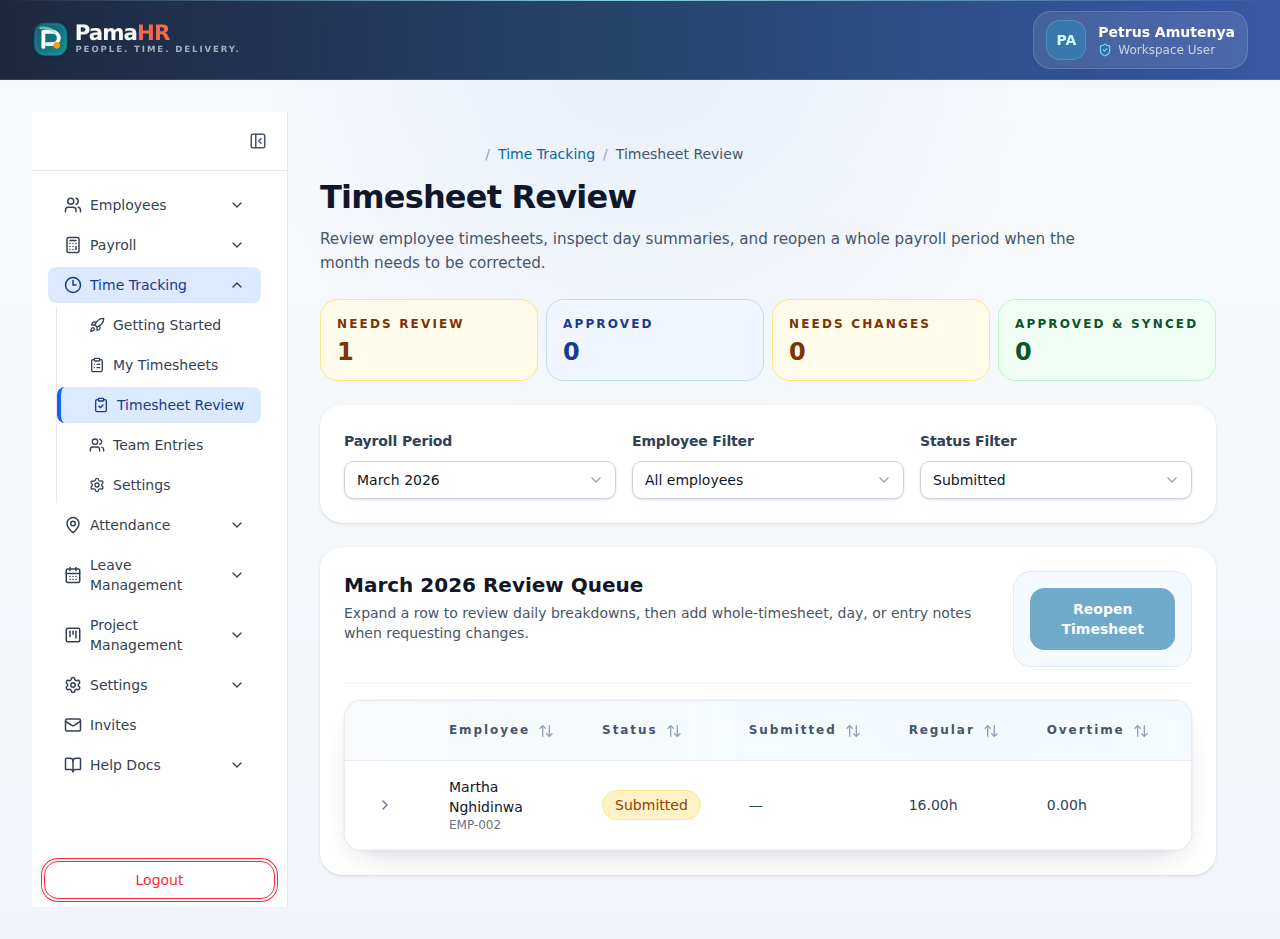Click the Needs Changes summary card
The image size is (1280, 939).
point(881,340)
